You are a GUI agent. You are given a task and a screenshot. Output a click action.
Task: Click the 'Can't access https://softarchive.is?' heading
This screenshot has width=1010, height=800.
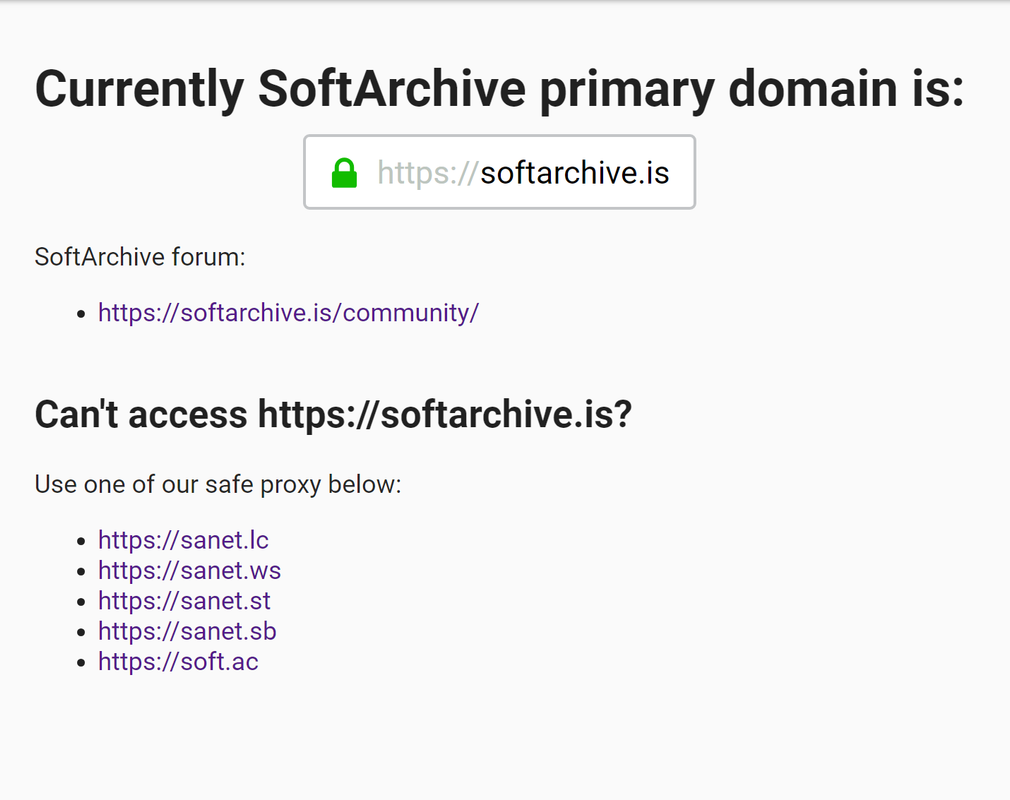[x=333, y=414]
